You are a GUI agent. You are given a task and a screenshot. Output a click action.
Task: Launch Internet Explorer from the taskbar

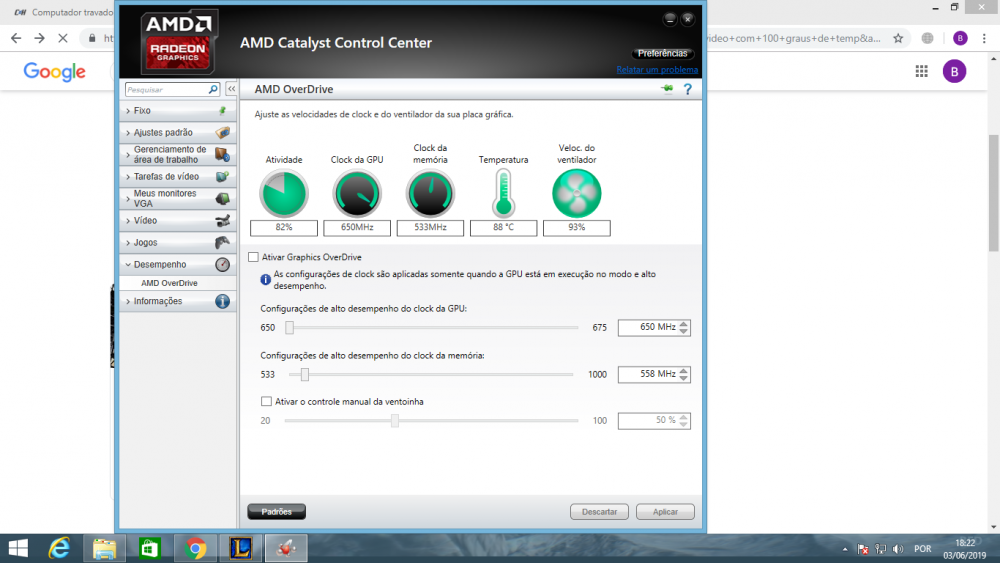pyautogui.click(x=59, y=548)
